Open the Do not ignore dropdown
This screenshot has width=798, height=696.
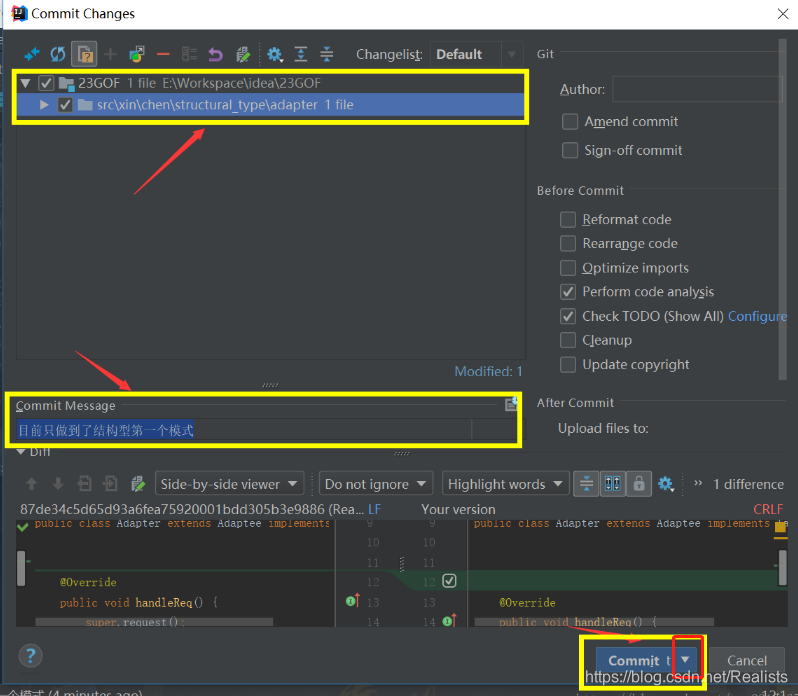376,484
